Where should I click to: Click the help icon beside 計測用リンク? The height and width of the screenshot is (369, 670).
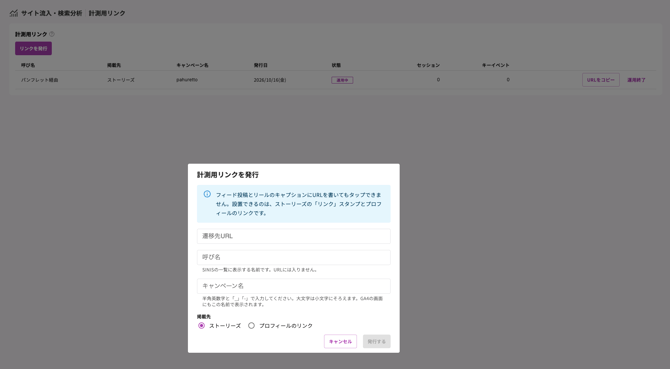coord(52,34)
